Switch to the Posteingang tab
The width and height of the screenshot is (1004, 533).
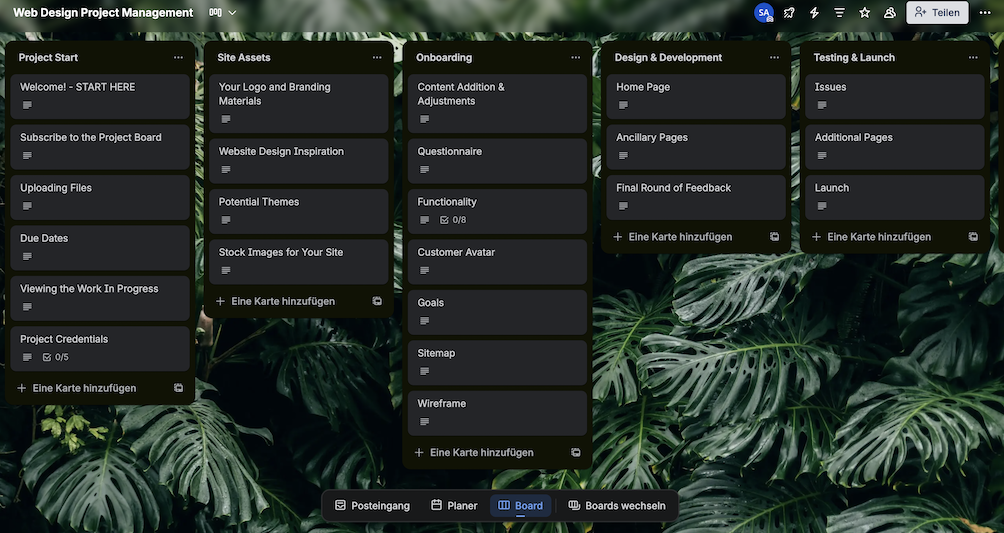click(372, 505)
